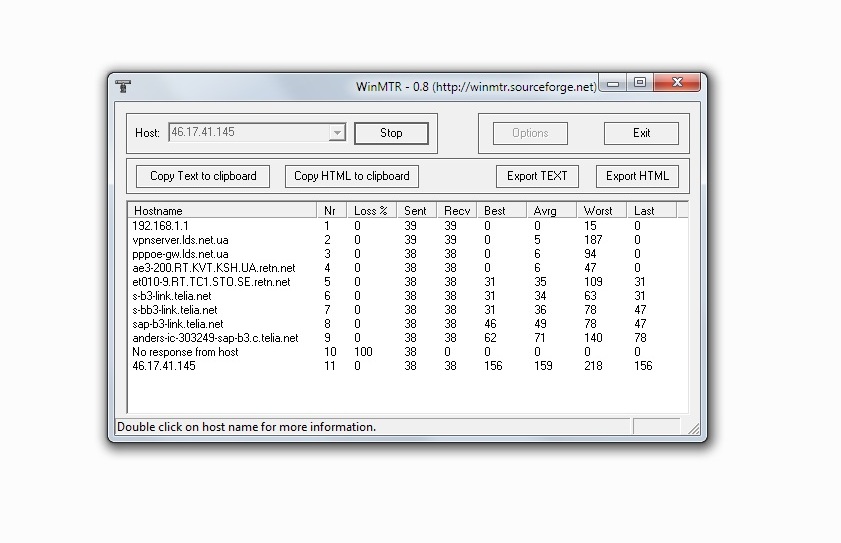Viewport: 841px width, 543px height.
Task: Select the s-b3-link.telia.net host
Action: click(172, 296)
